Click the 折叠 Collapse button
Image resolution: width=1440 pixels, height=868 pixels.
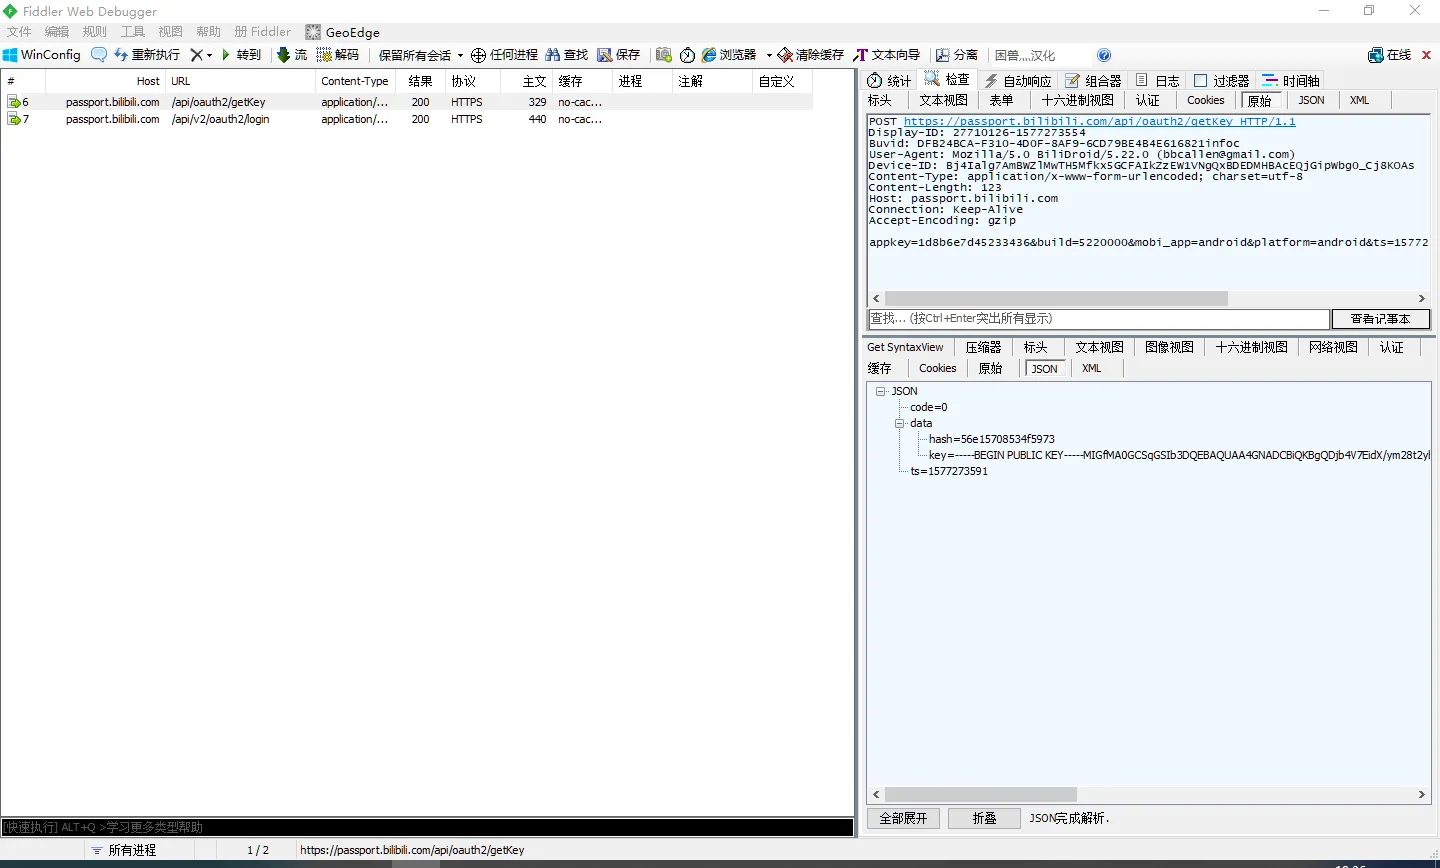tap(984, 818)
